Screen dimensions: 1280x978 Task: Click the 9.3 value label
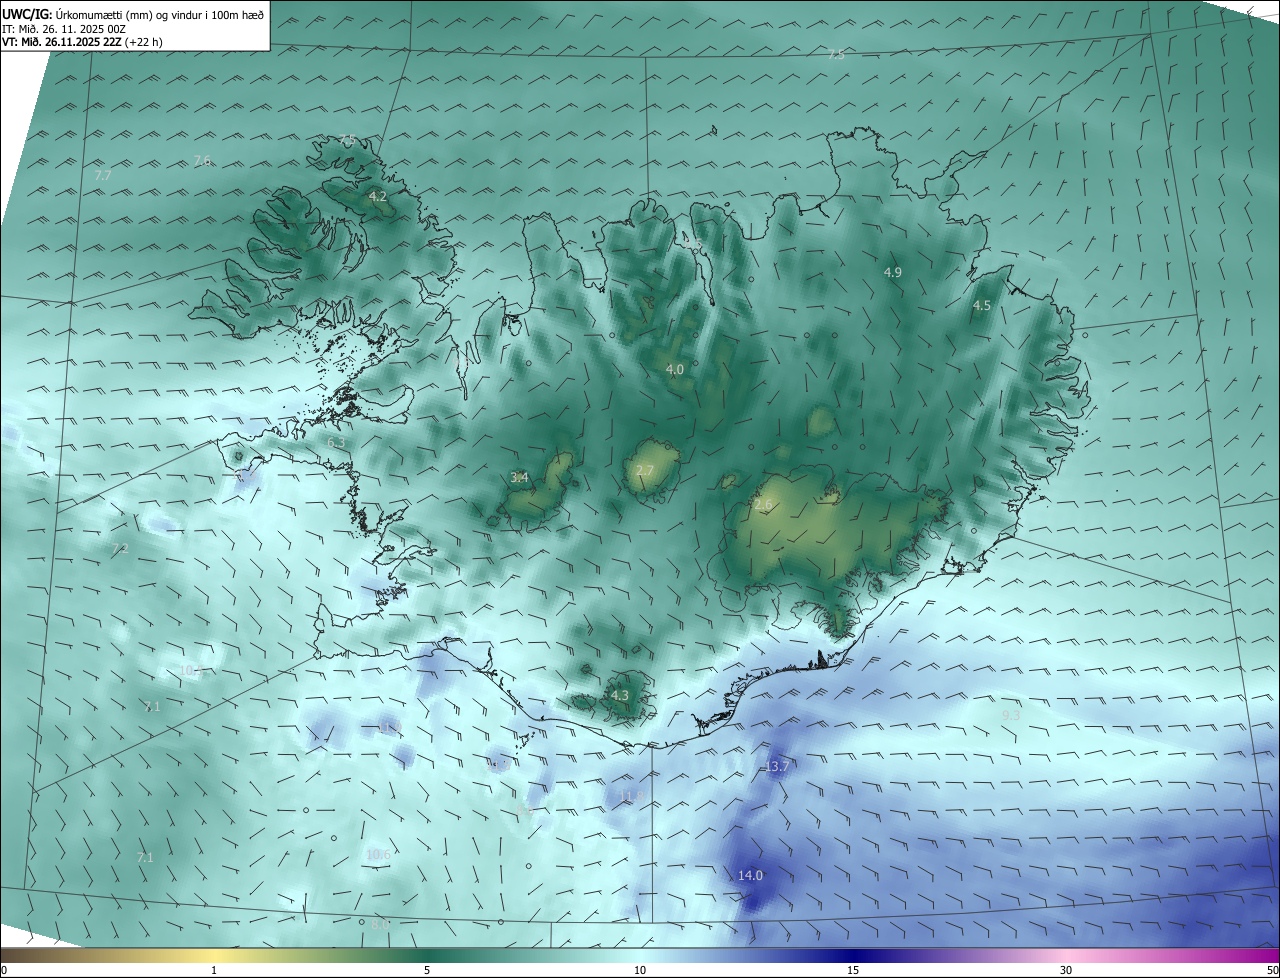coord(1011,715)
